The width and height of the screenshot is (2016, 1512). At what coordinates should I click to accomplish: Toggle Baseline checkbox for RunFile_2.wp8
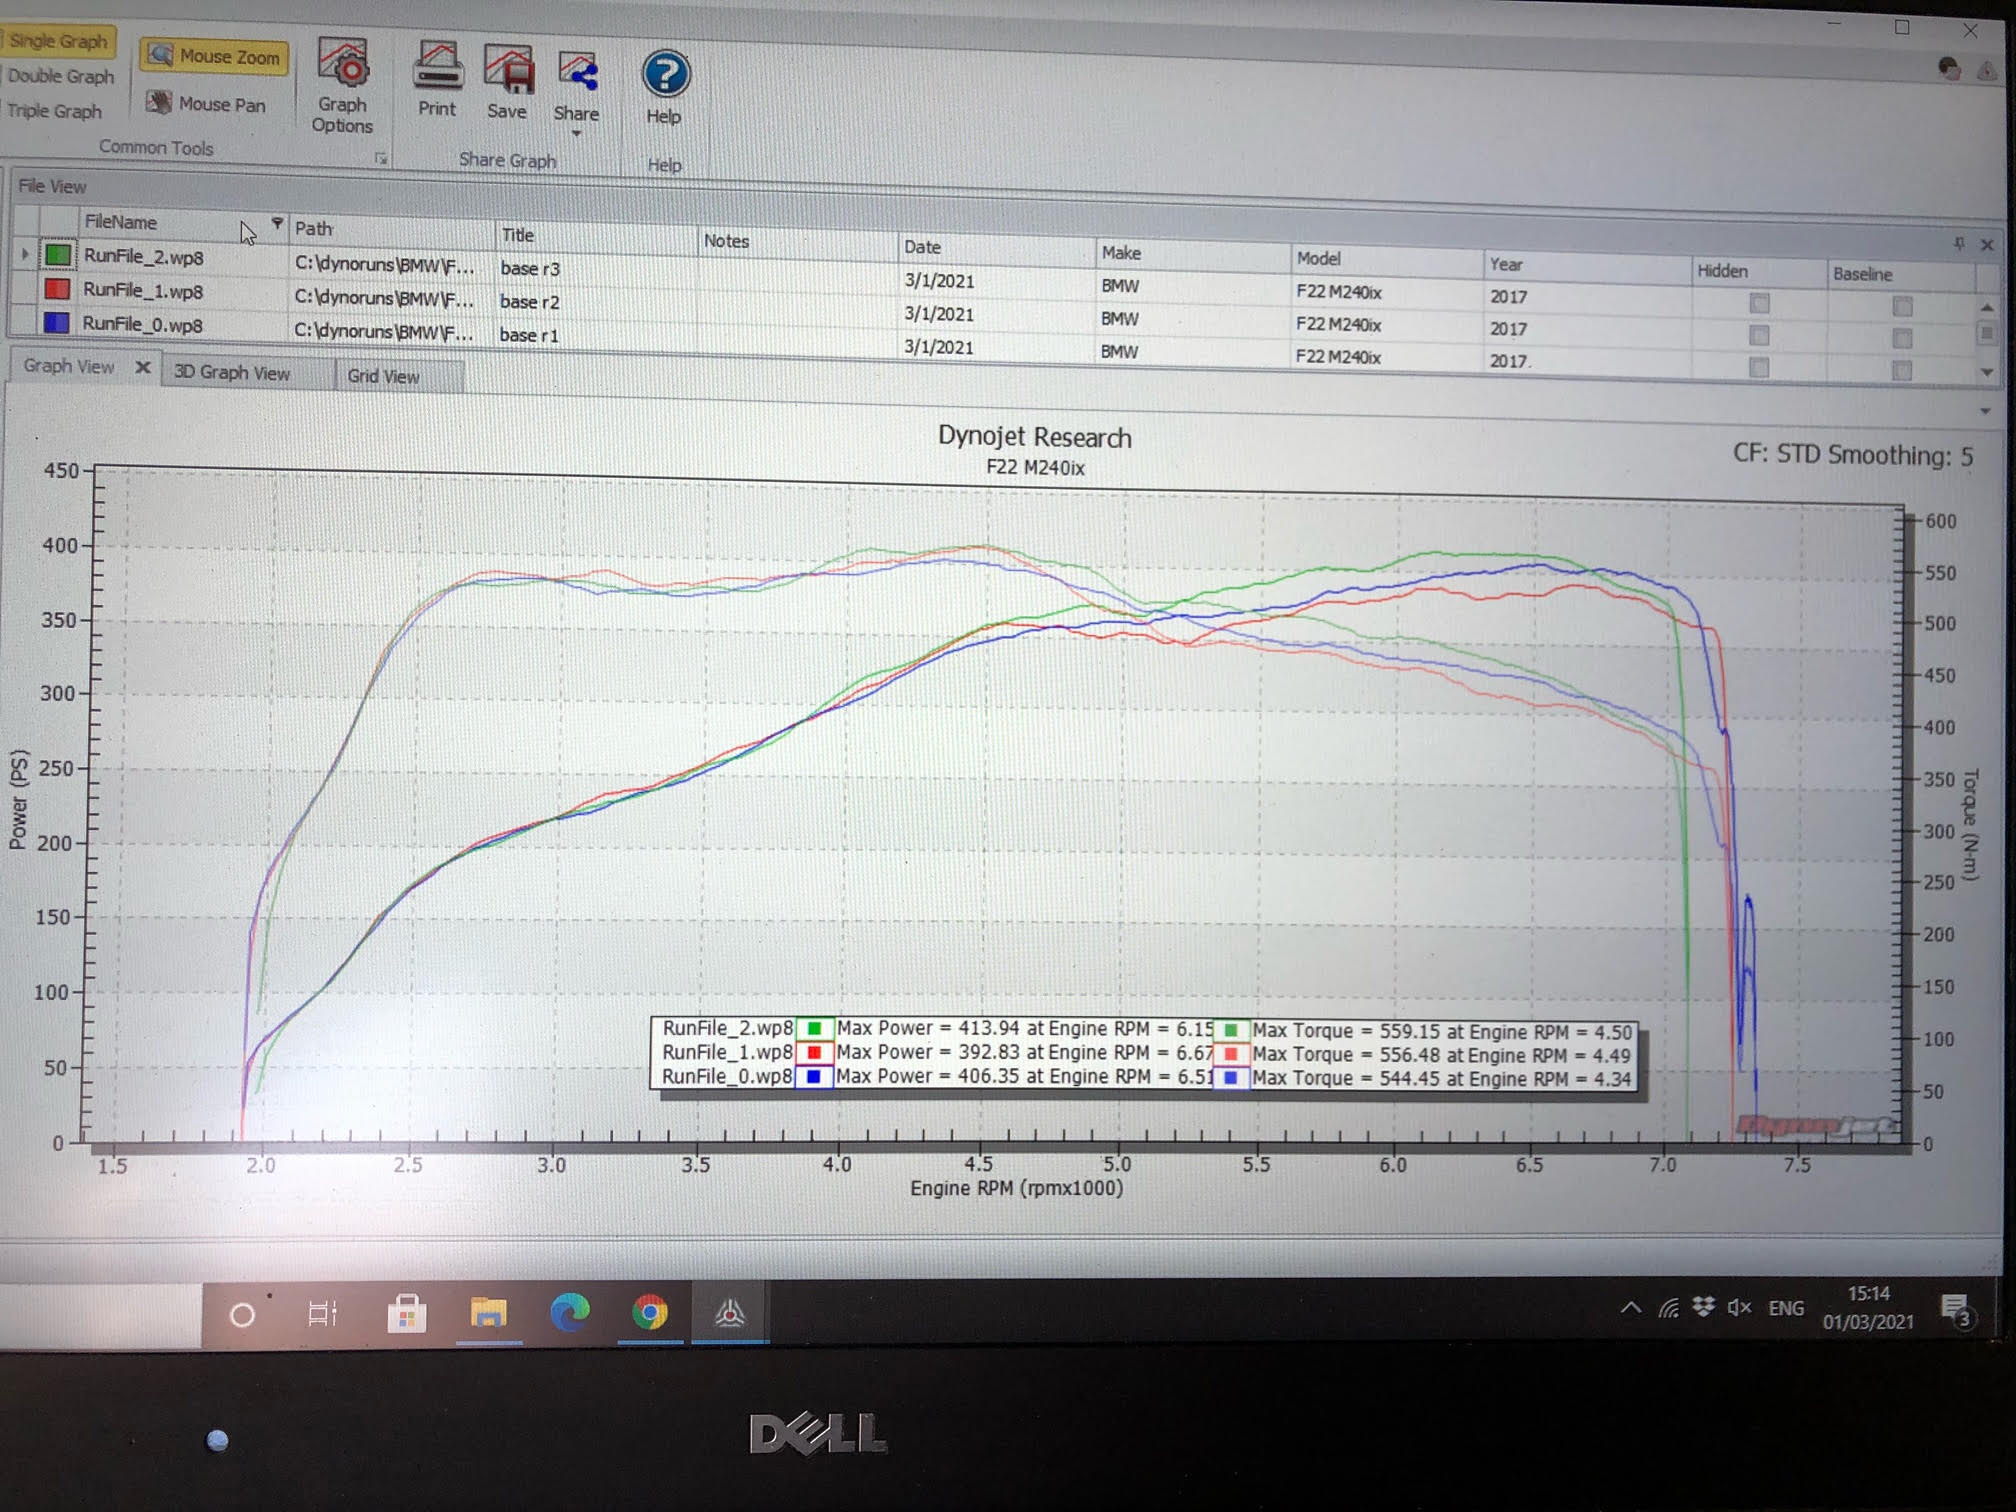(1902, 306)
